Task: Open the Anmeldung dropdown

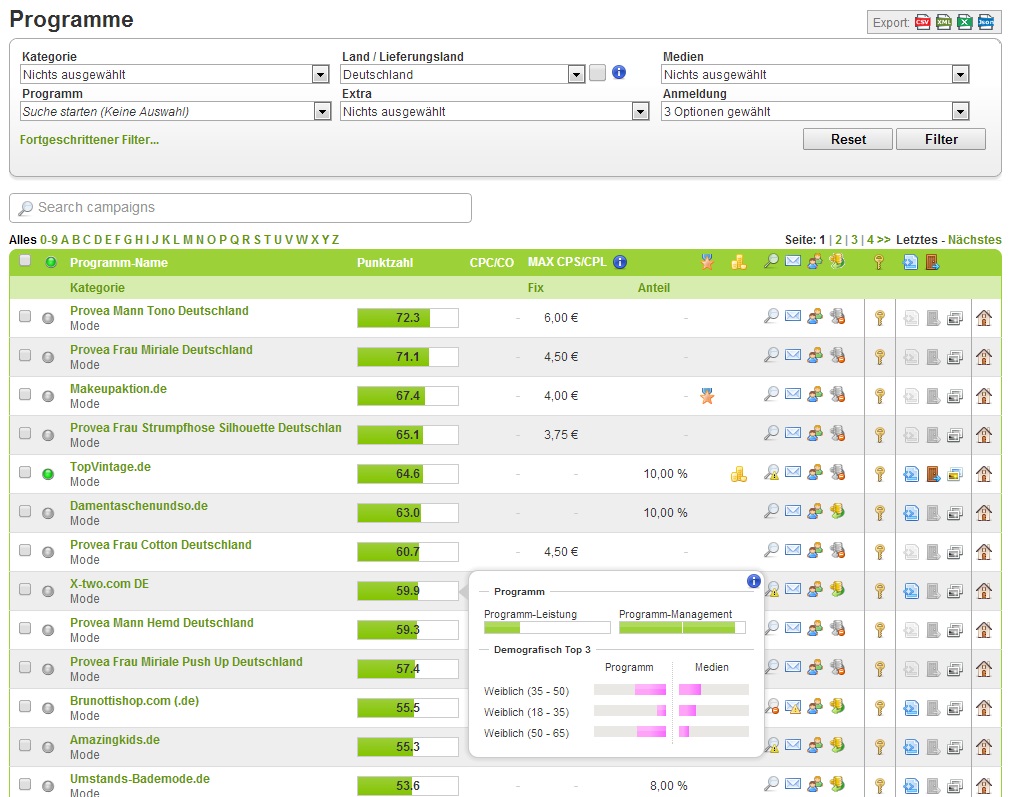Action: pos(815,111)
